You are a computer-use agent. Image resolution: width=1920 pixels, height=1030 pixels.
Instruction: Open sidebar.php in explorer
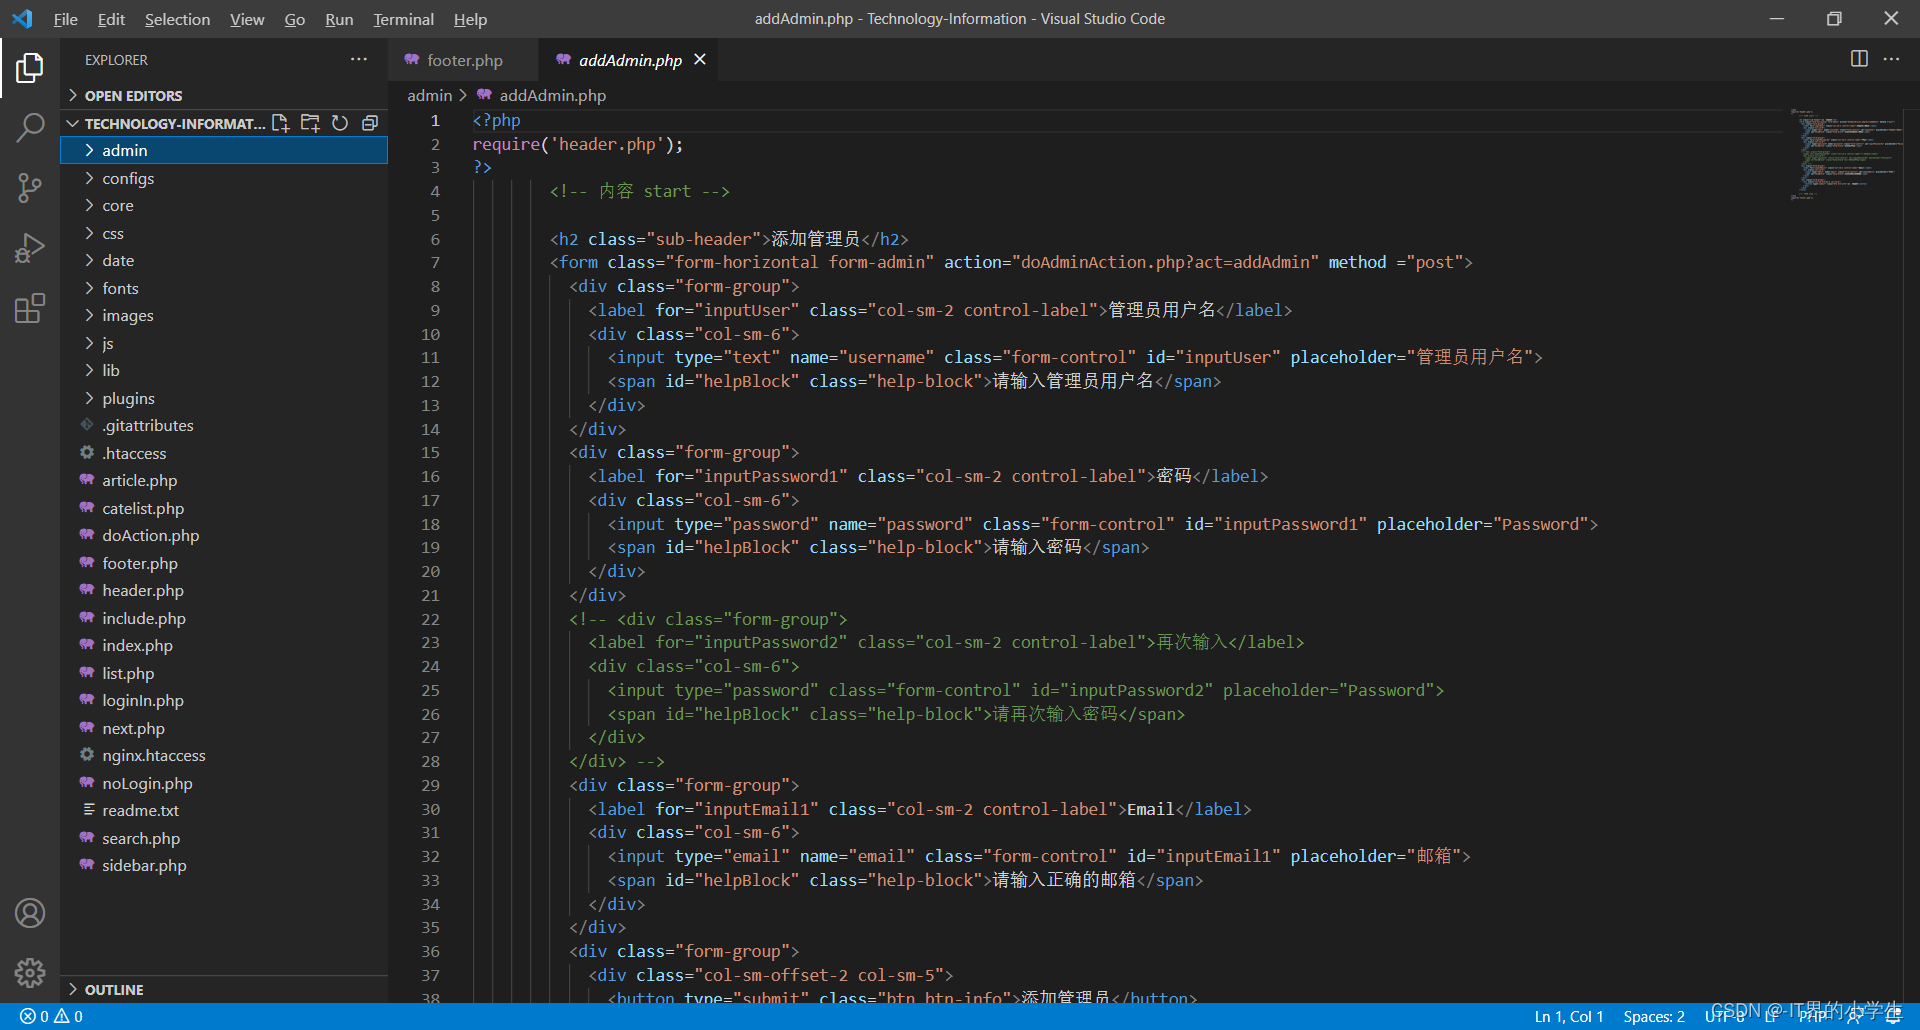(x=224, y=865)
